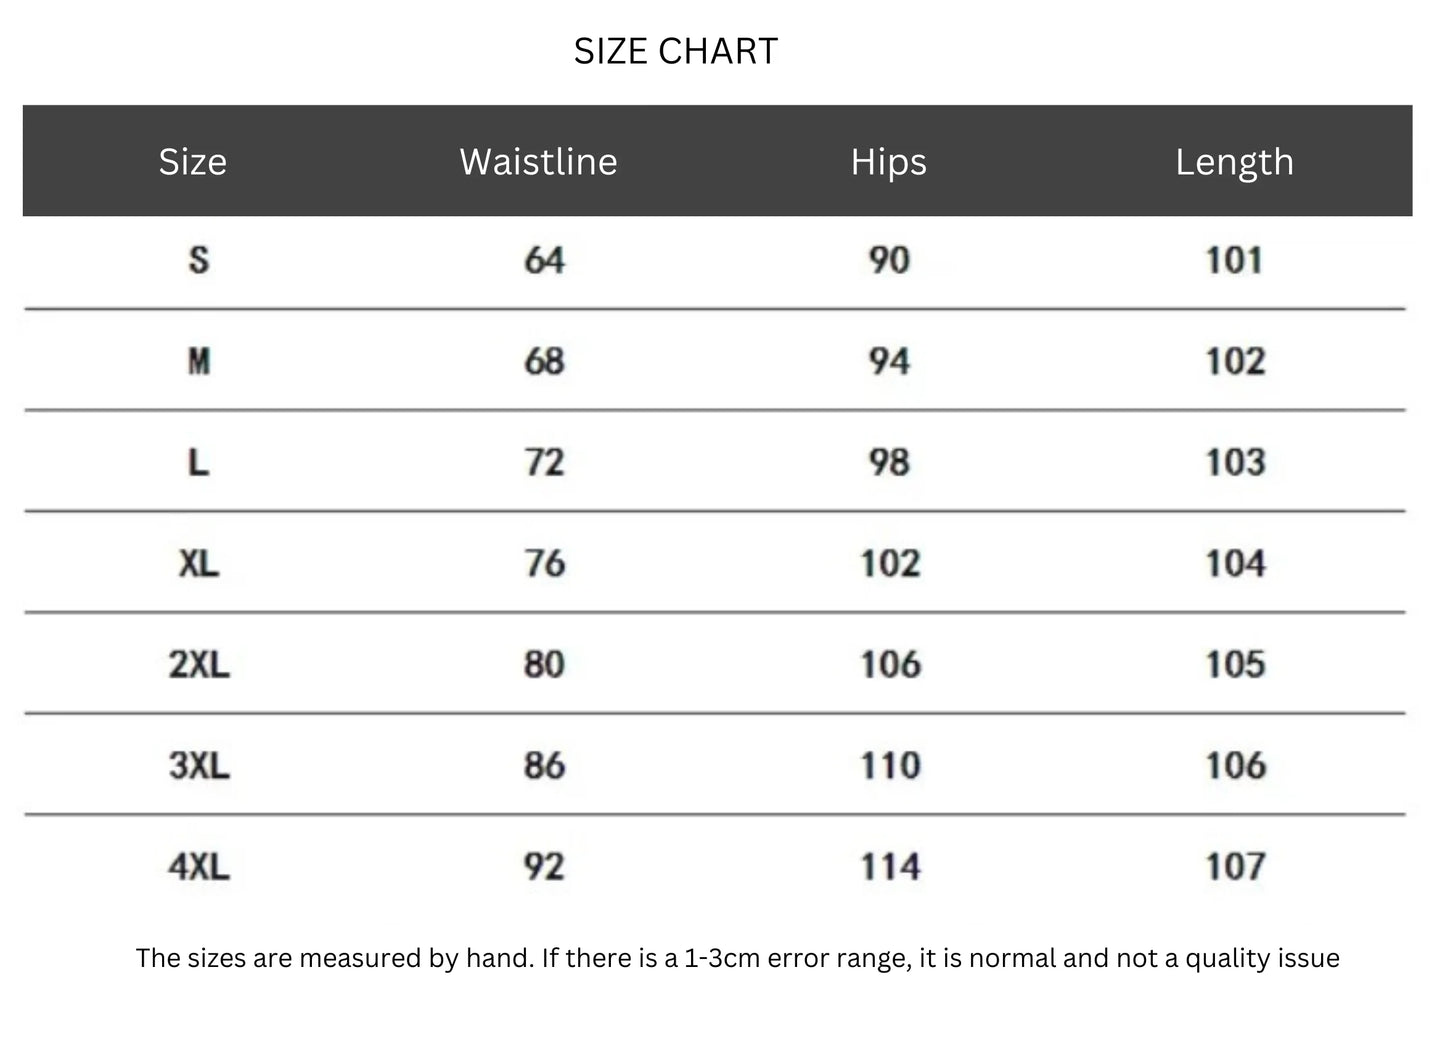The image size is (1445, 1044).
Task: Click the 2XL size row label
Action: pyautogui.click(x=199, y=664)
